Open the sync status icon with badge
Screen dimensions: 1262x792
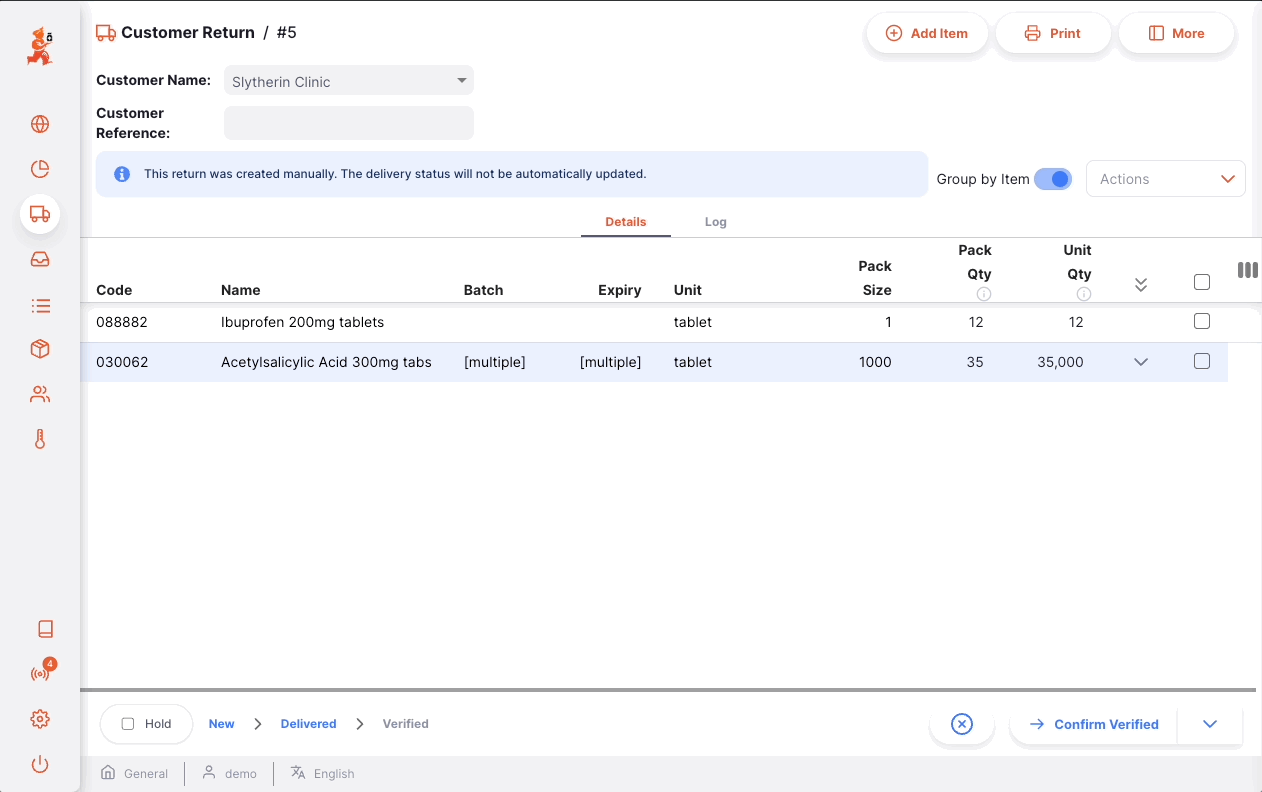click(40, 673)
